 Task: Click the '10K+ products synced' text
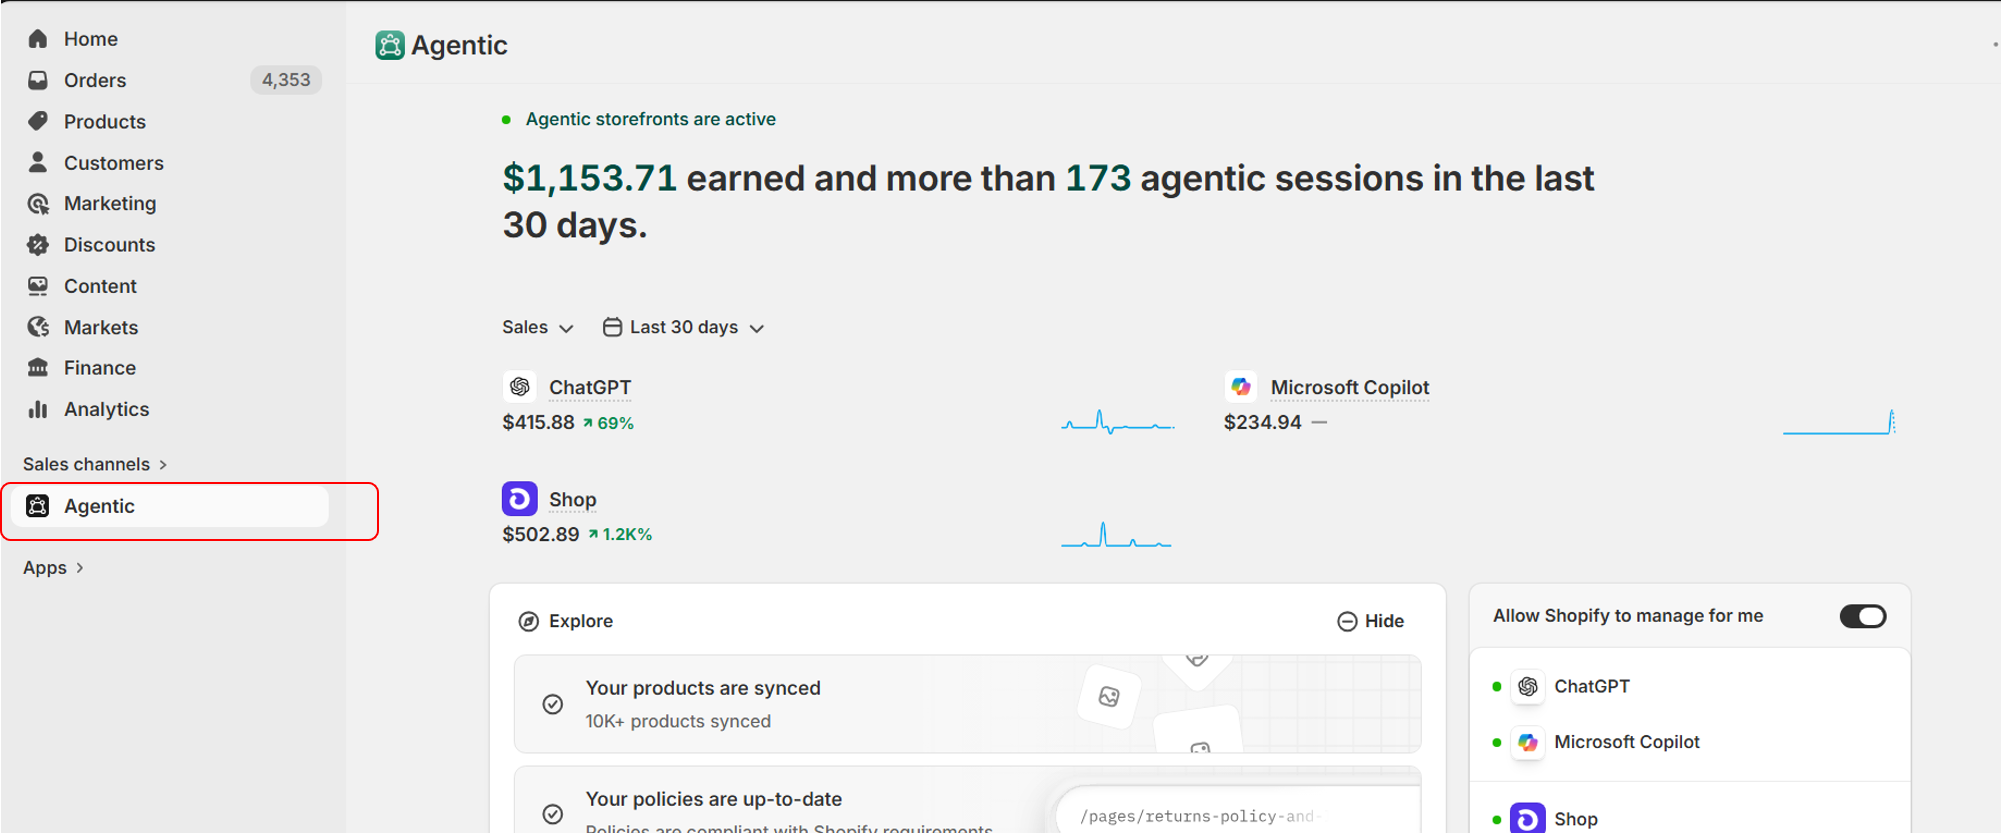click(x=678, y=722)
